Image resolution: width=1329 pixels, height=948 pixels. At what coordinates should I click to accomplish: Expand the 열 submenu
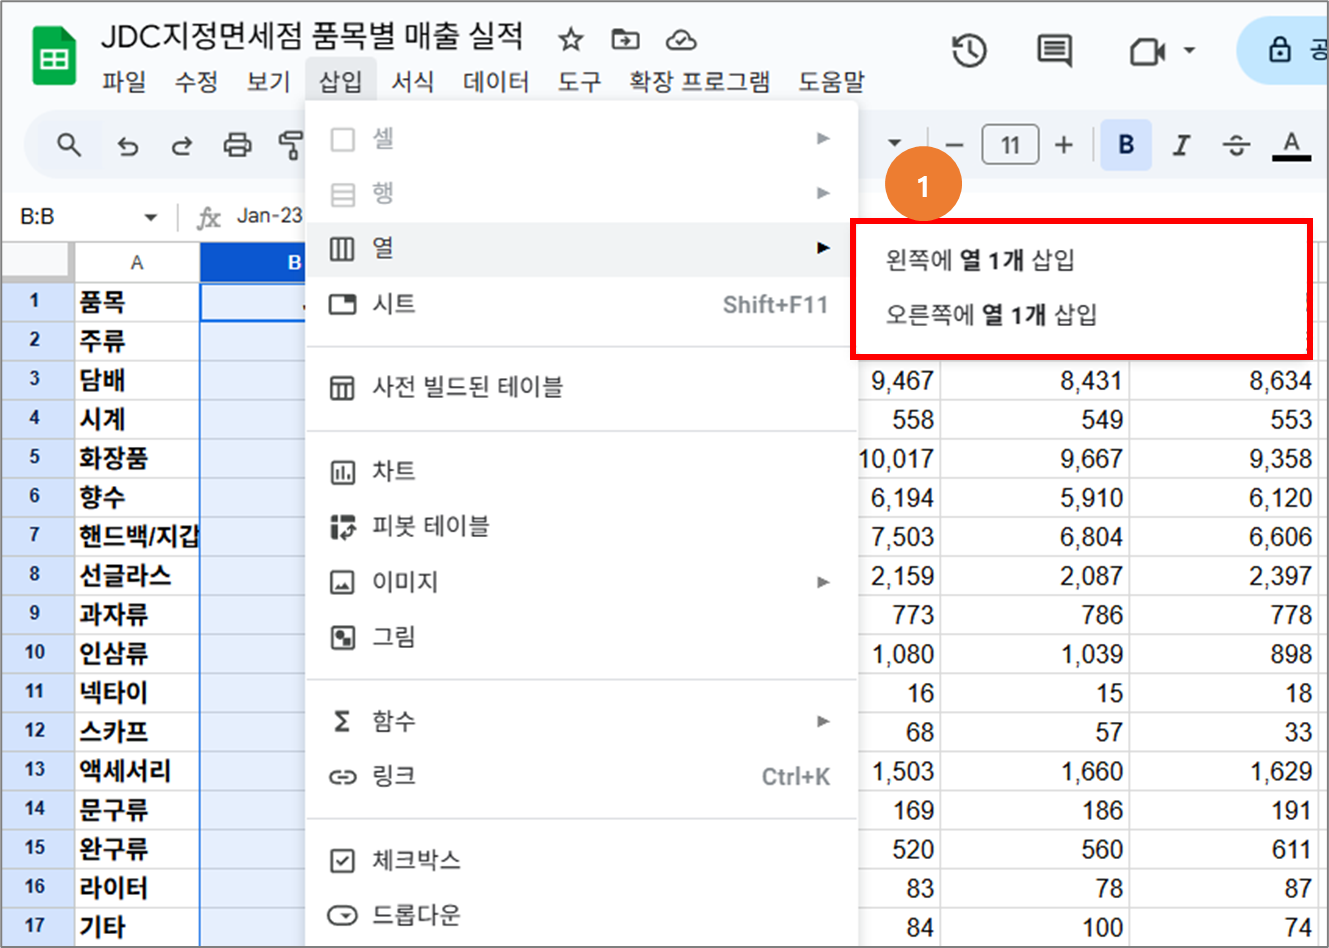point(582,248)
